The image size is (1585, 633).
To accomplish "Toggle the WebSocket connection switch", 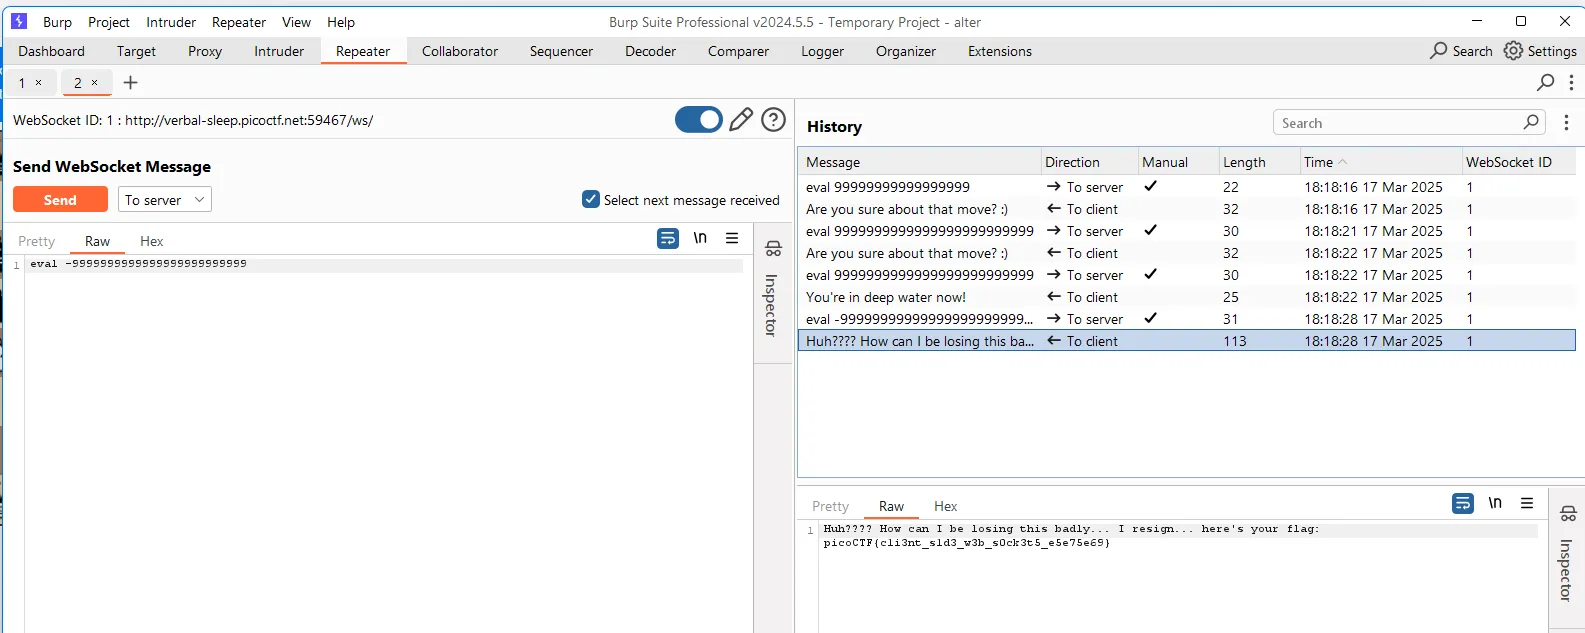I will [x=699, y=120].
